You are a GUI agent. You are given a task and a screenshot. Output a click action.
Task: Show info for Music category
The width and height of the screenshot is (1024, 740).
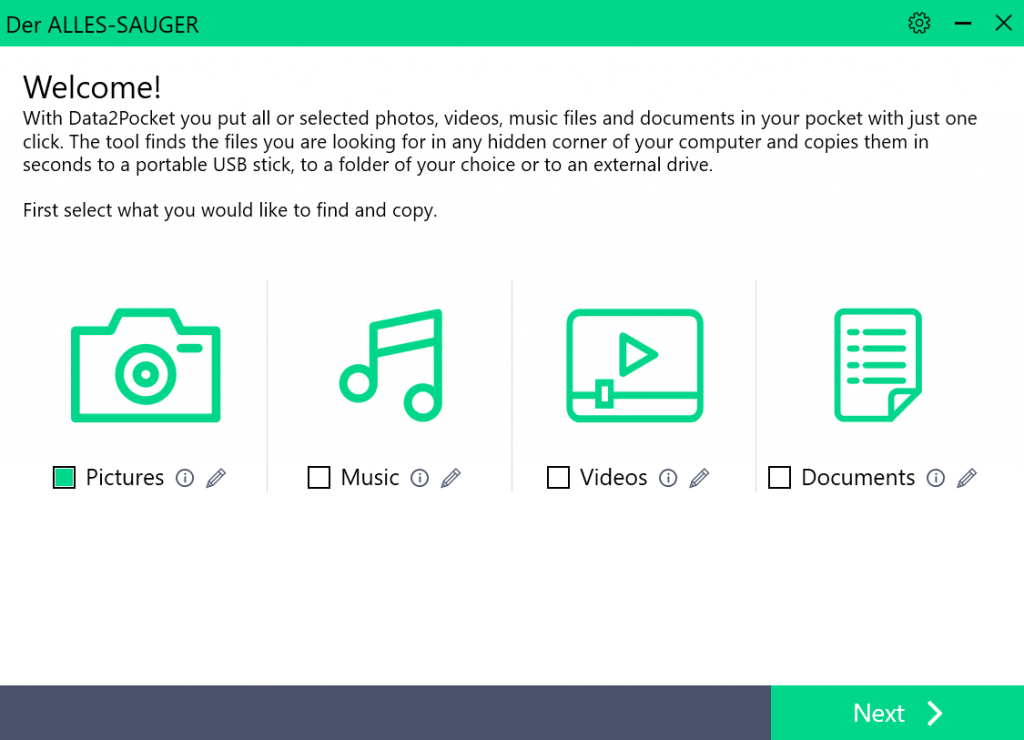(419, 478)
